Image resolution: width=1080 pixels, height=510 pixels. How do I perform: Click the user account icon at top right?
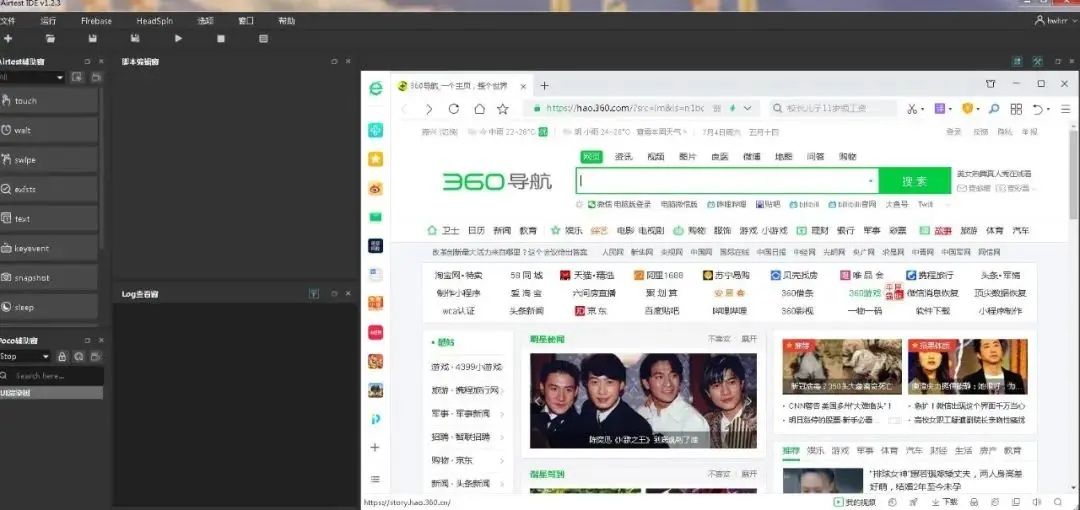pos(1039,21)
